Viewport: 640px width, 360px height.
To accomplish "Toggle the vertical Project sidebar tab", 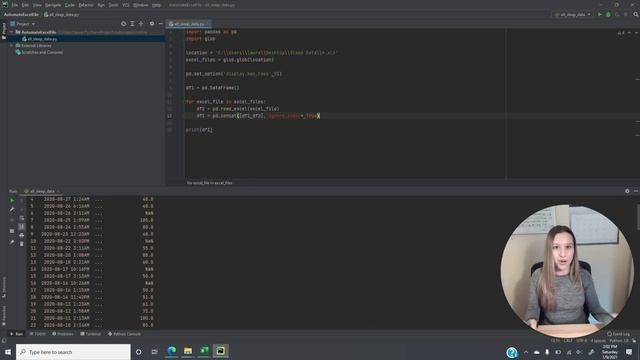I will click(x=4, y=31).
